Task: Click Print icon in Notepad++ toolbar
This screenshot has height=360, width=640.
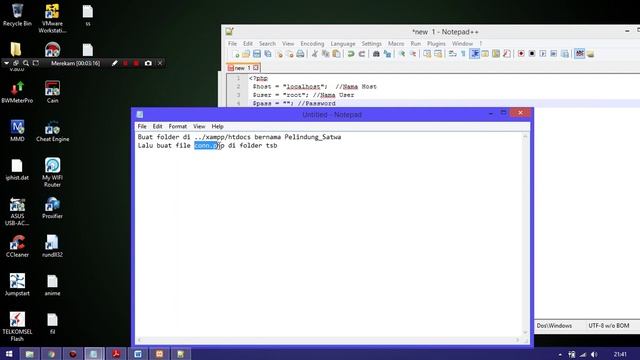Action: 300,54
